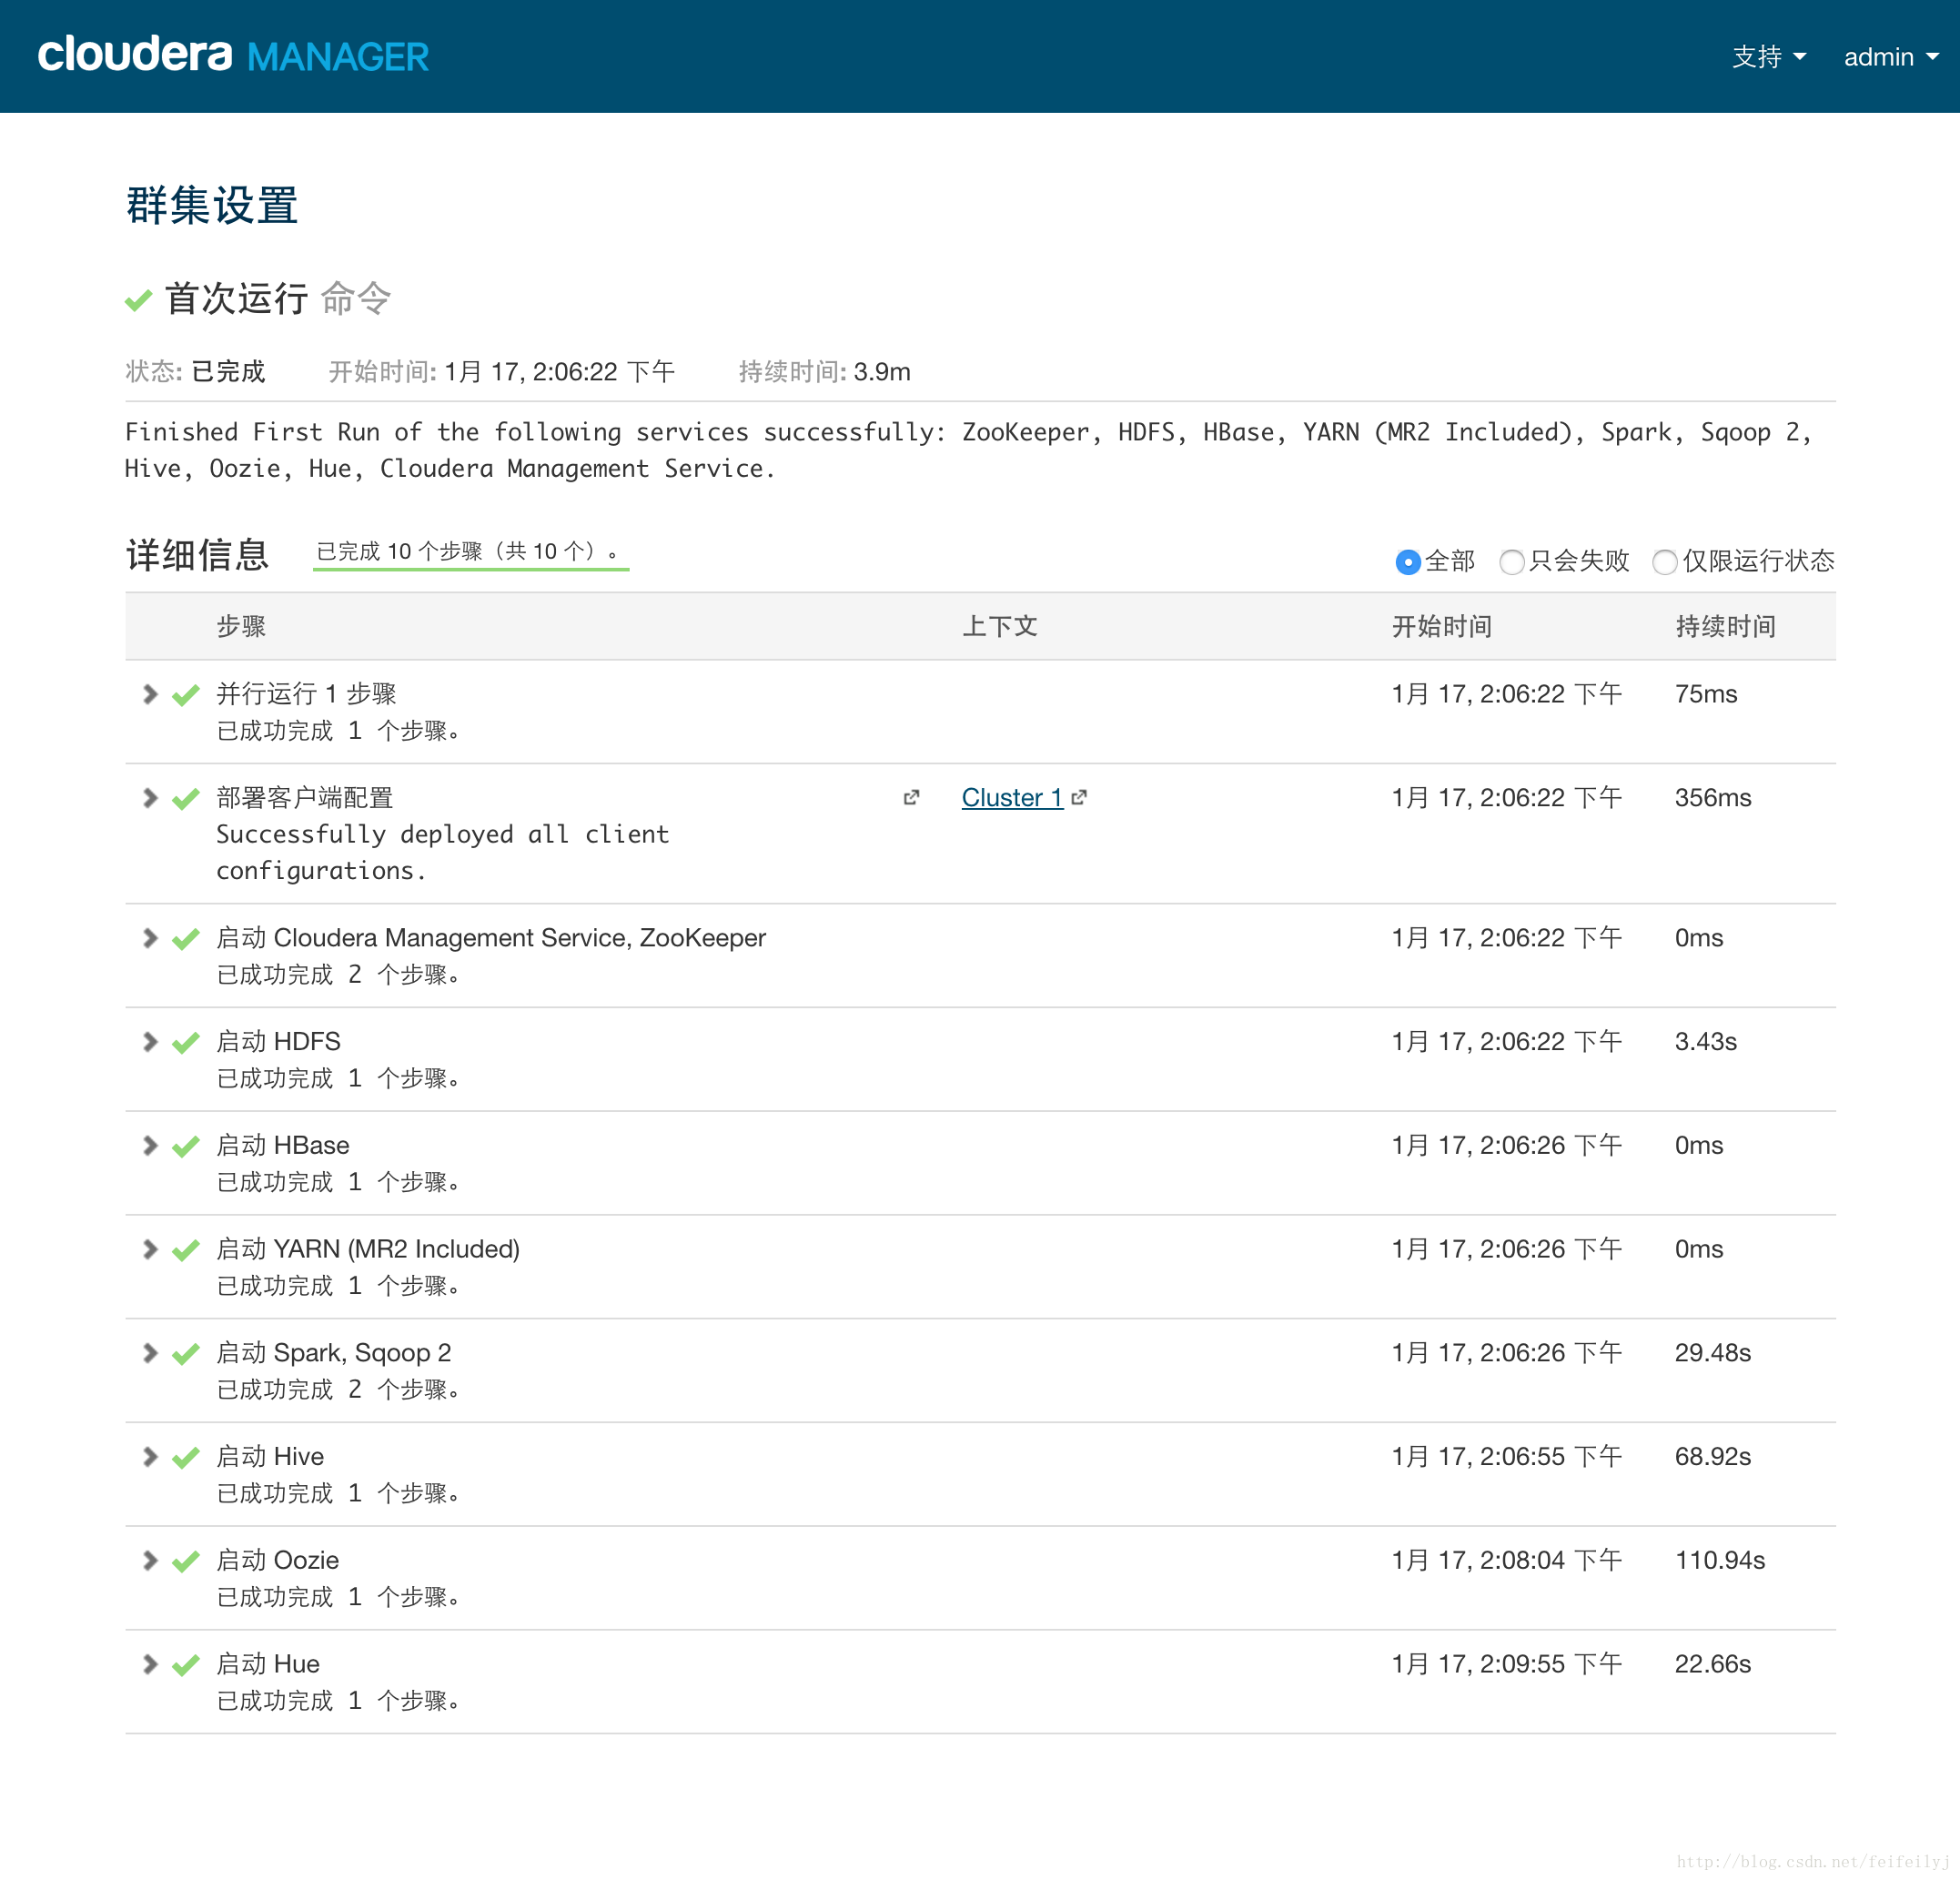Click the Successfully deployed all client configurations message
Viewport: 1960px width, 1880px height.
tap(443, 853)
